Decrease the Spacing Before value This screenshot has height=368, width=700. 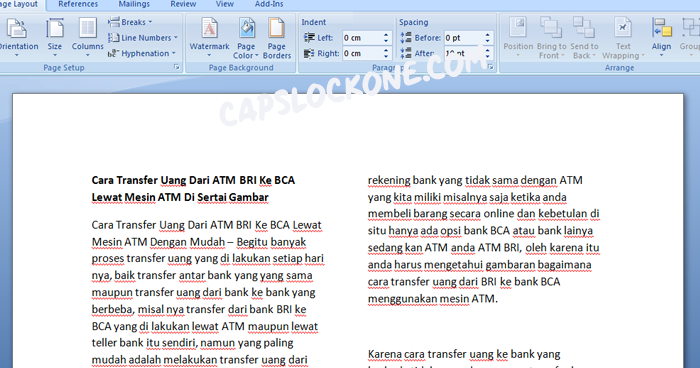pyautogui.click(x=488, y=41)
